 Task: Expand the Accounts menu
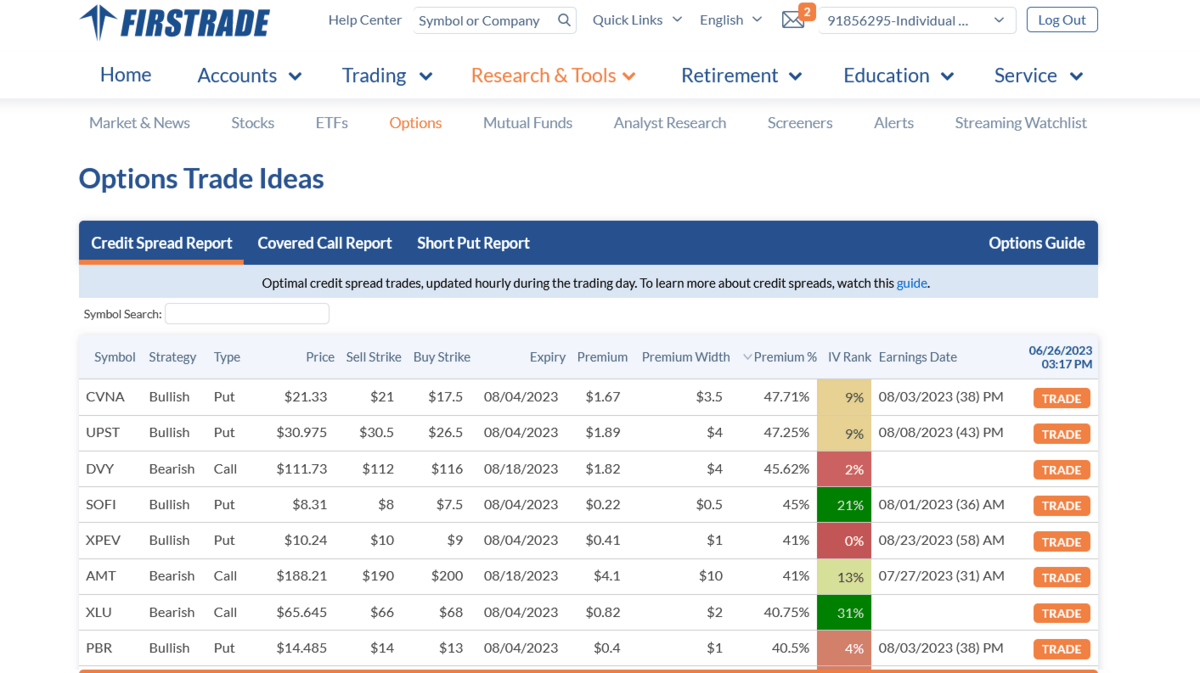point(249,75)
